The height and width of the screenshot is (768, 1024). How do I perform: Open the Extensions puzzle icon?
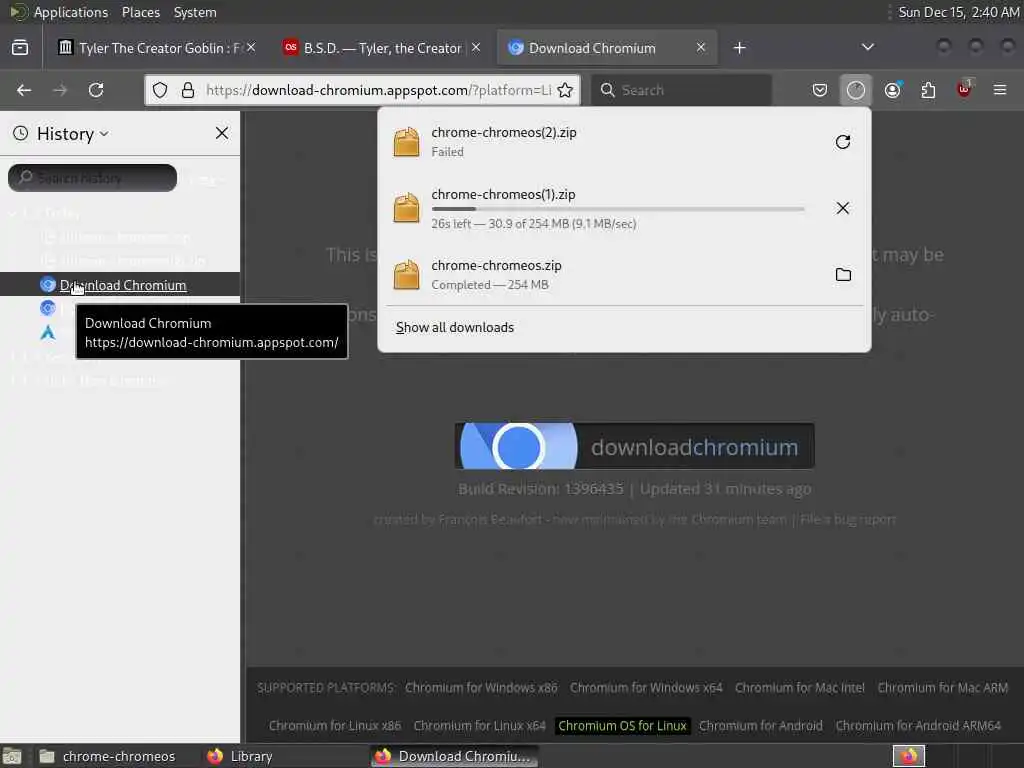click(x=928, y=90)
